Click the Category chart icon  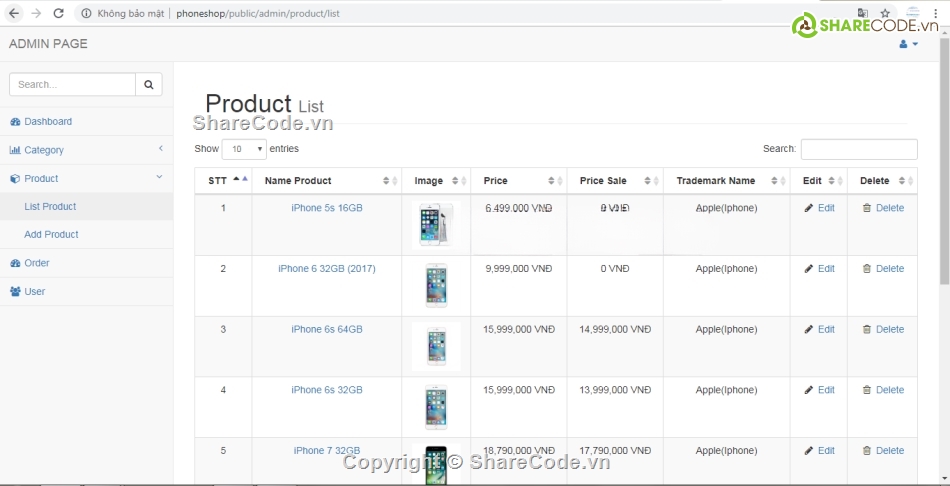tap(15, 150)
